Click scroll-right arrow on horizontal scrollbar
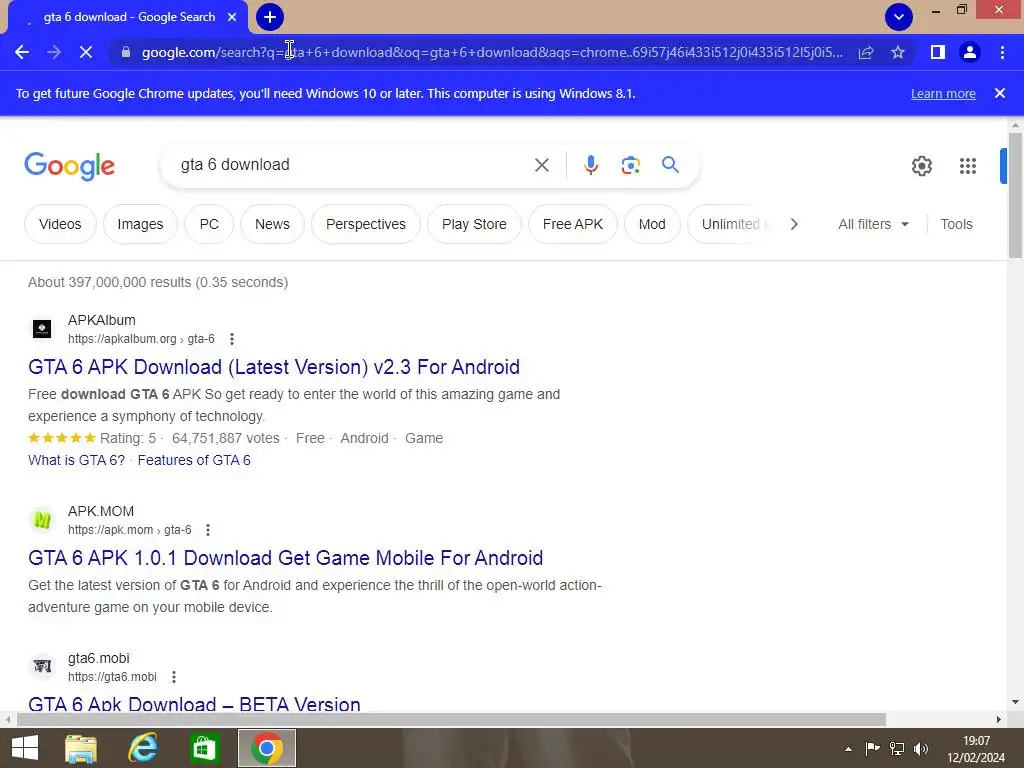 999,720
